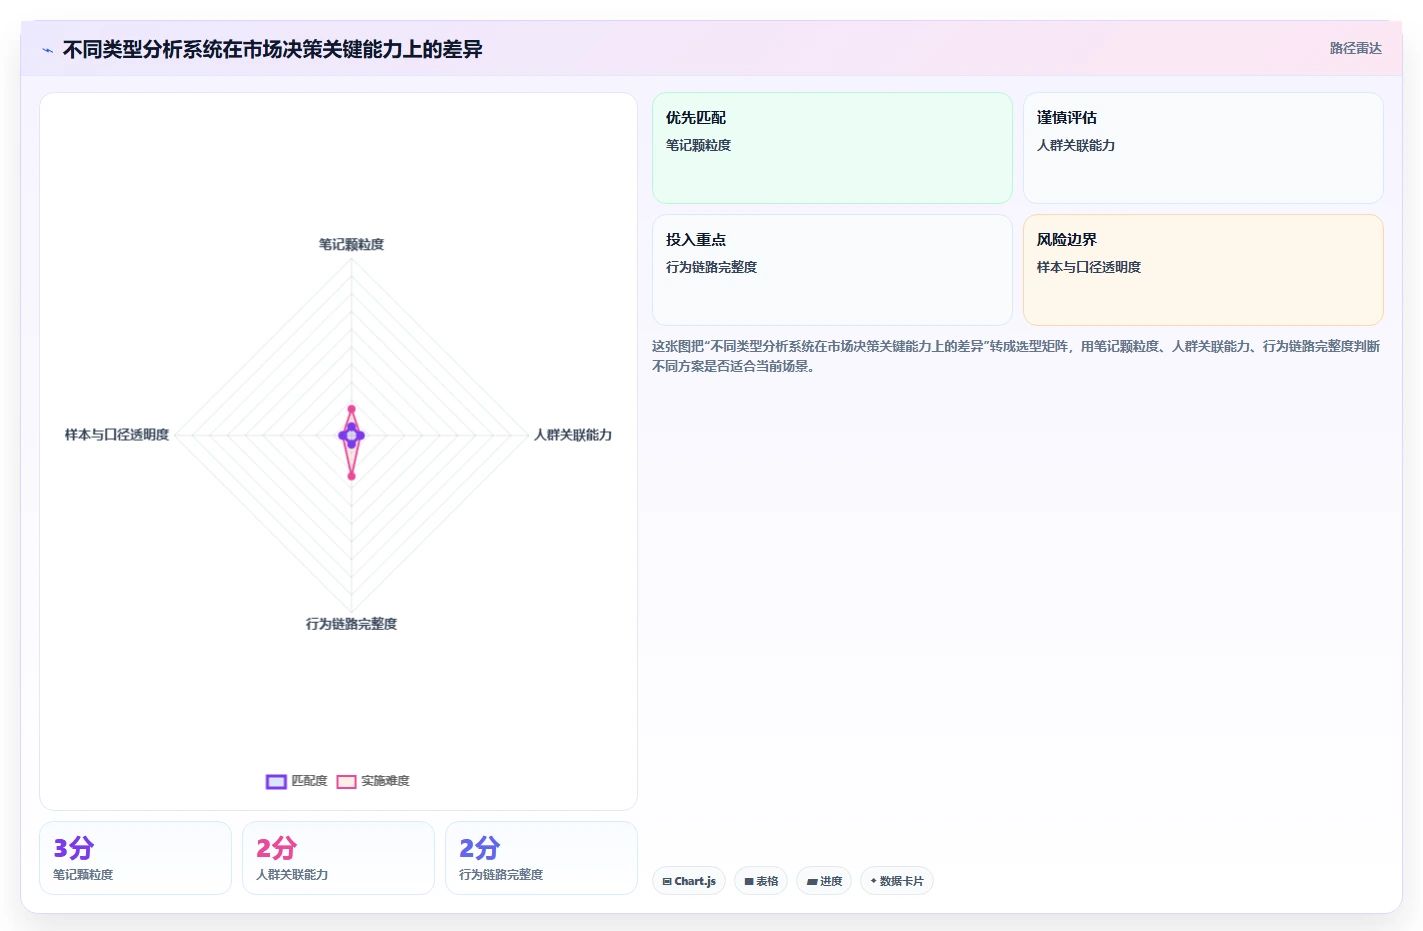Select the 2分 行为链路完整度 score card
This screenshot has height=931, width=1423.
pos(541,858)
